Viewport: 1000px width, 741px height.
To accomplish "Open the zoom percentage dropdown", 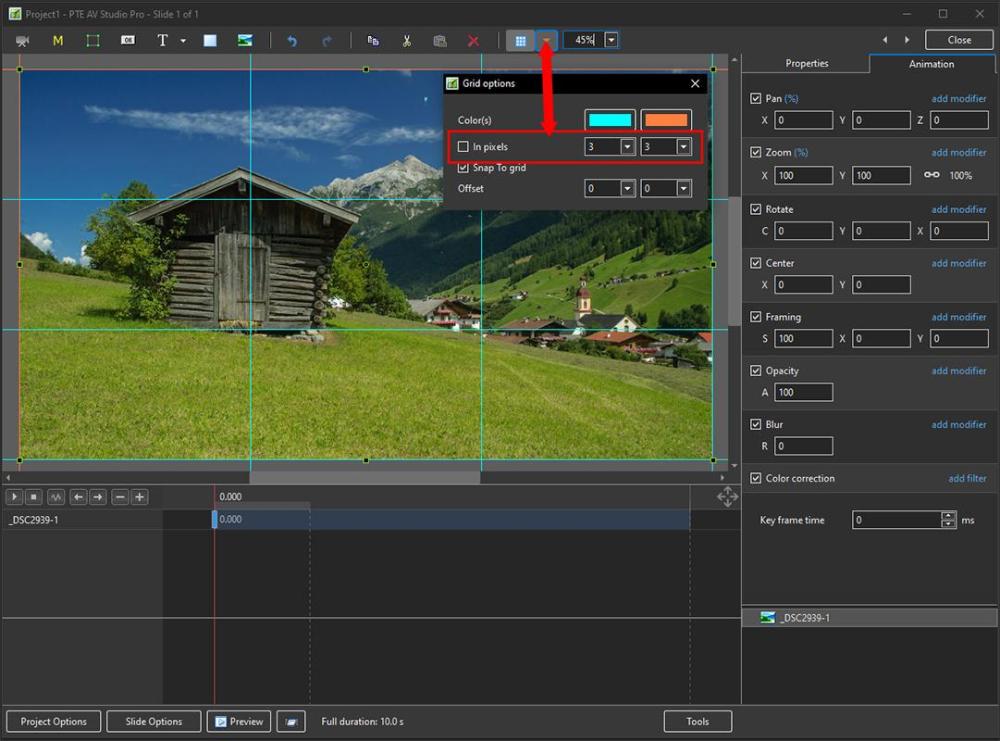I will coord(611,40).
